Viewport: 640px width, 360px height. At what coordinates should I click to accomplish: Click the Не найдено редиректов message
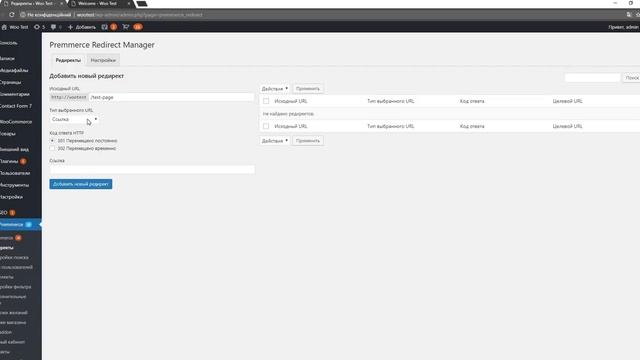click(288, 113)
